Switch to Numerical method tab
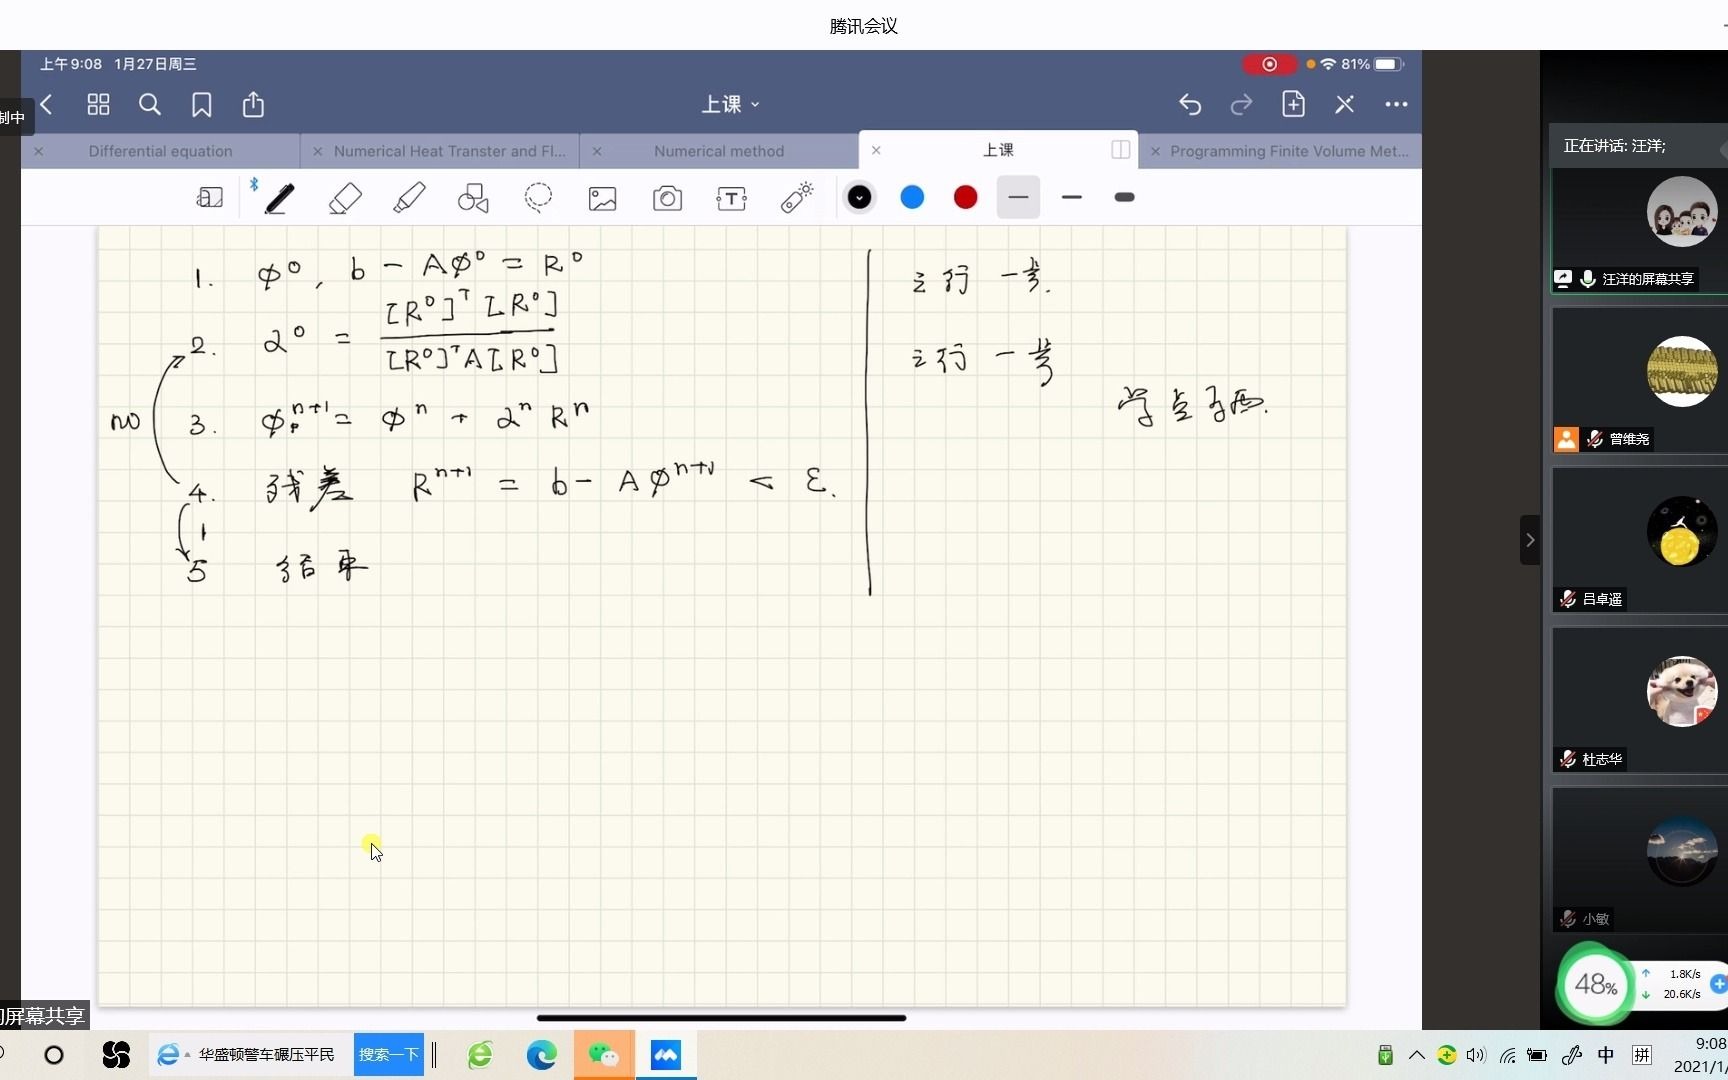The height and width of the screenshot is (1080, 1728). click(x=719, y=151)
